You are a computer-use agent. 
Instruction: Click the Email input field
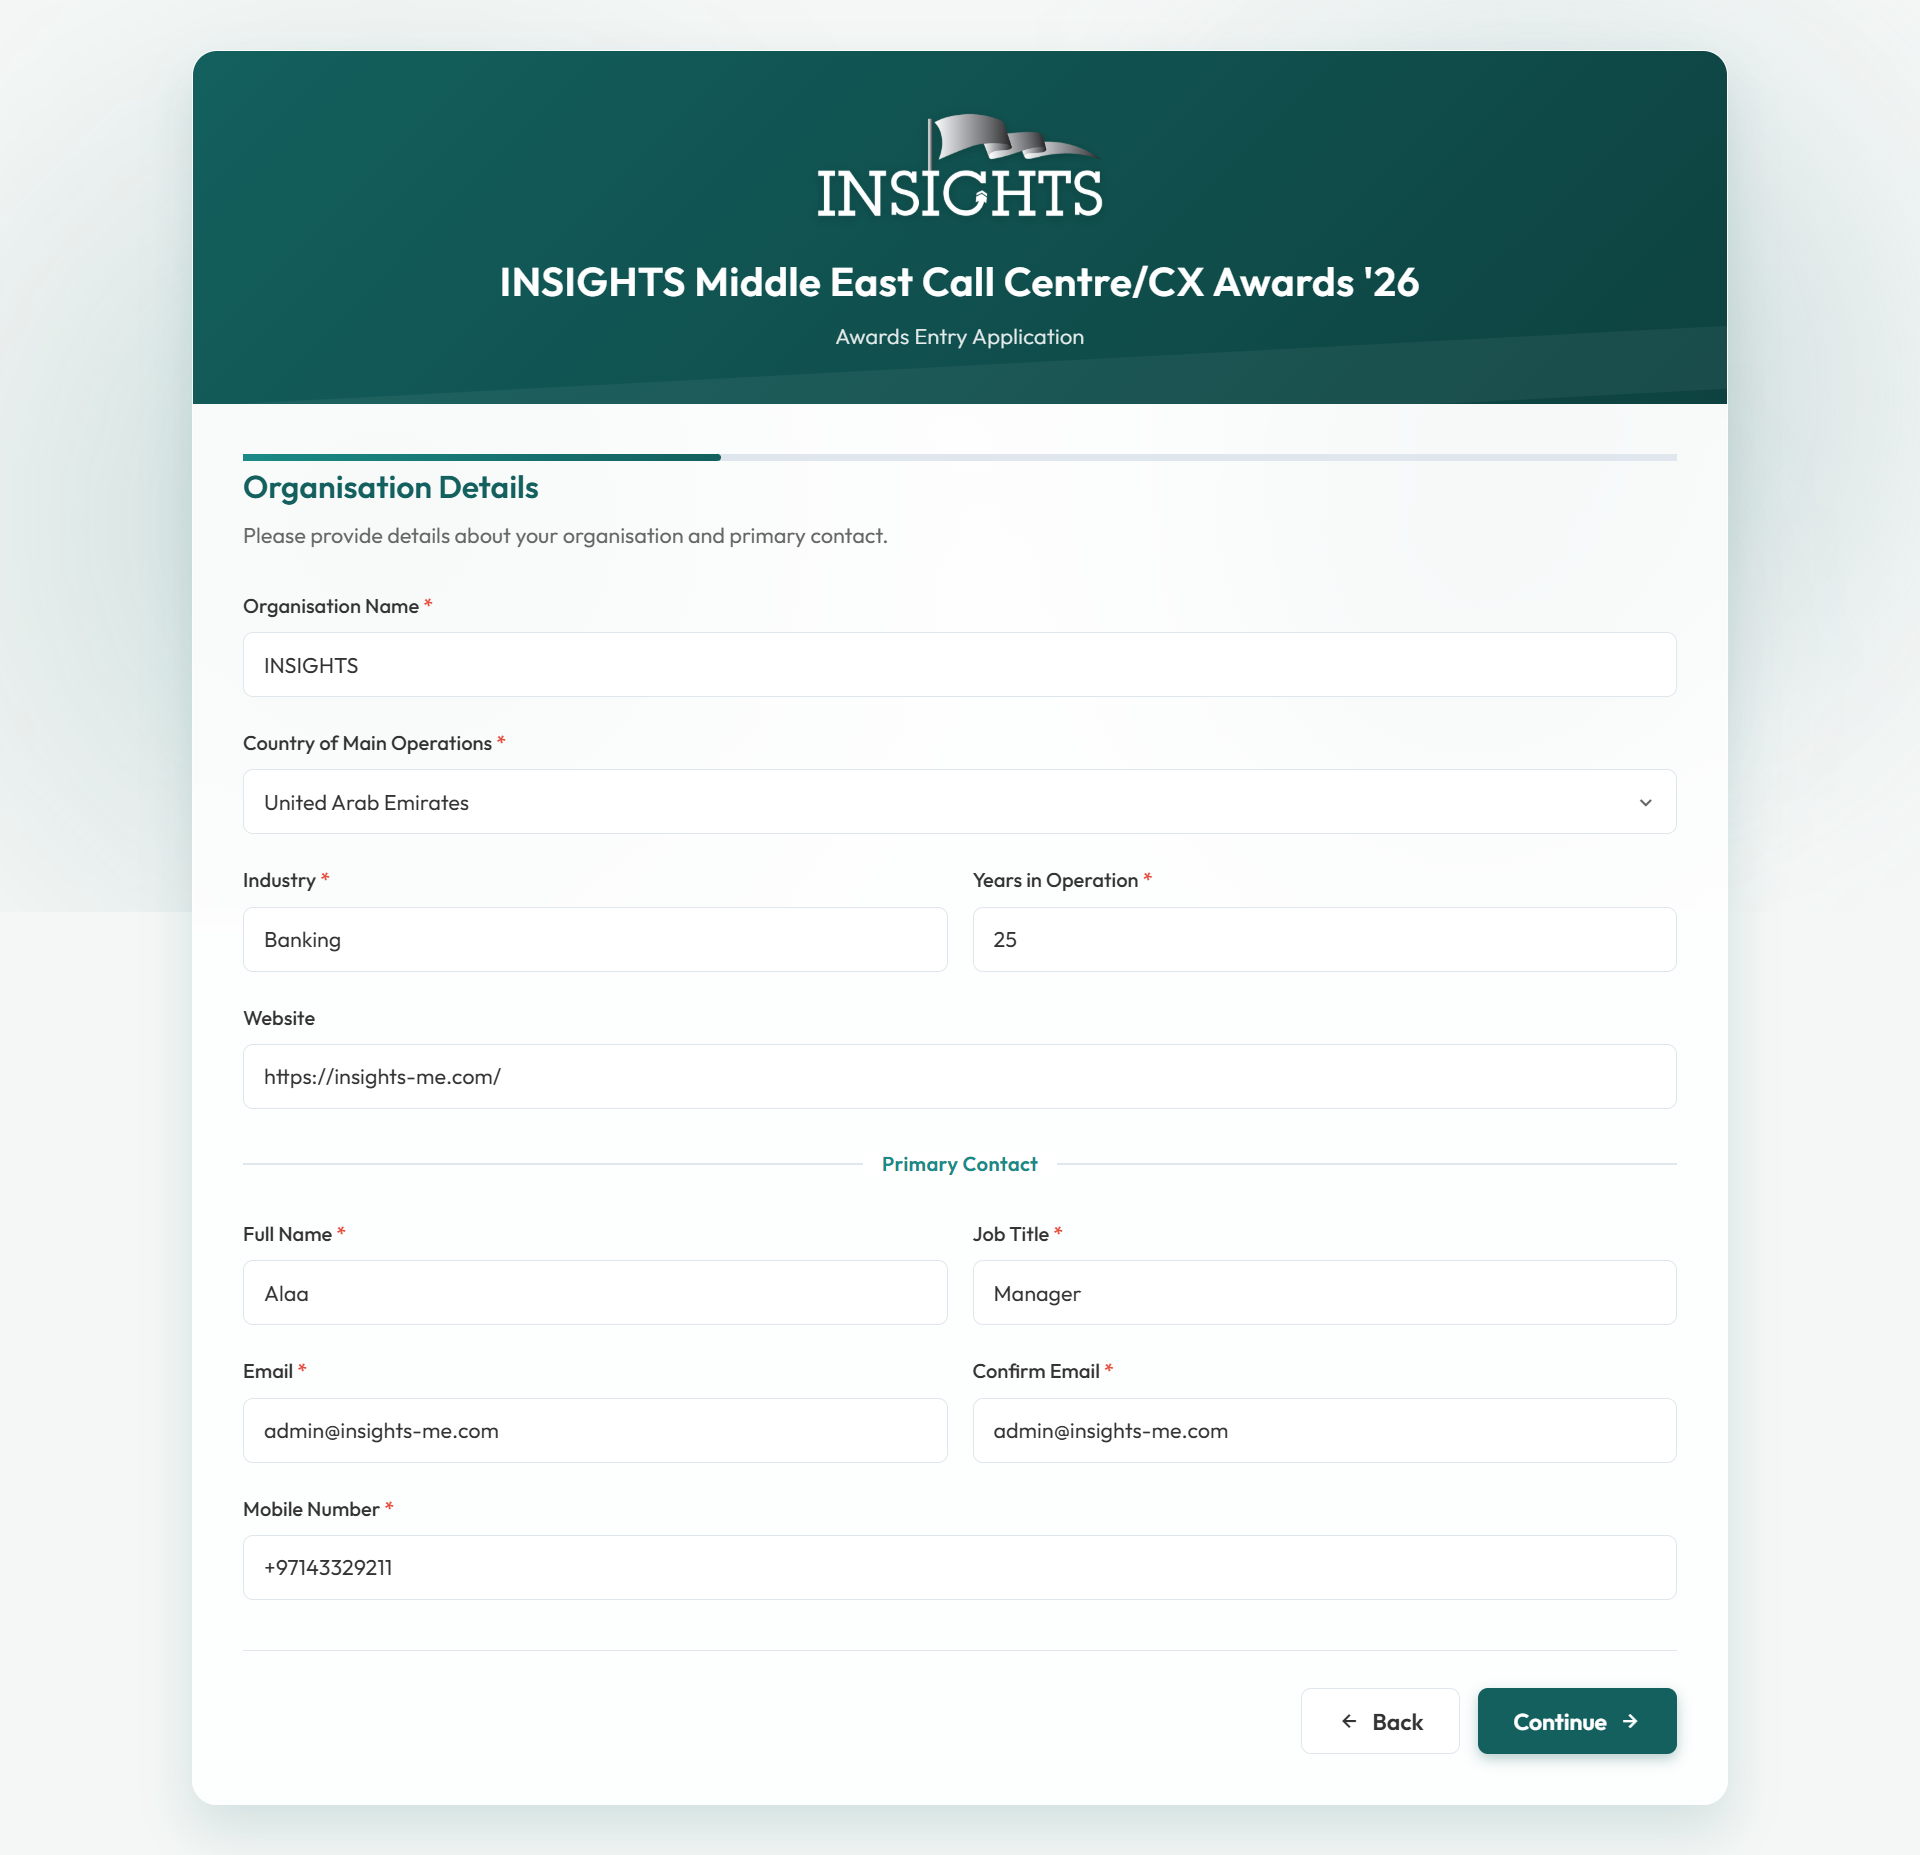595,1430
